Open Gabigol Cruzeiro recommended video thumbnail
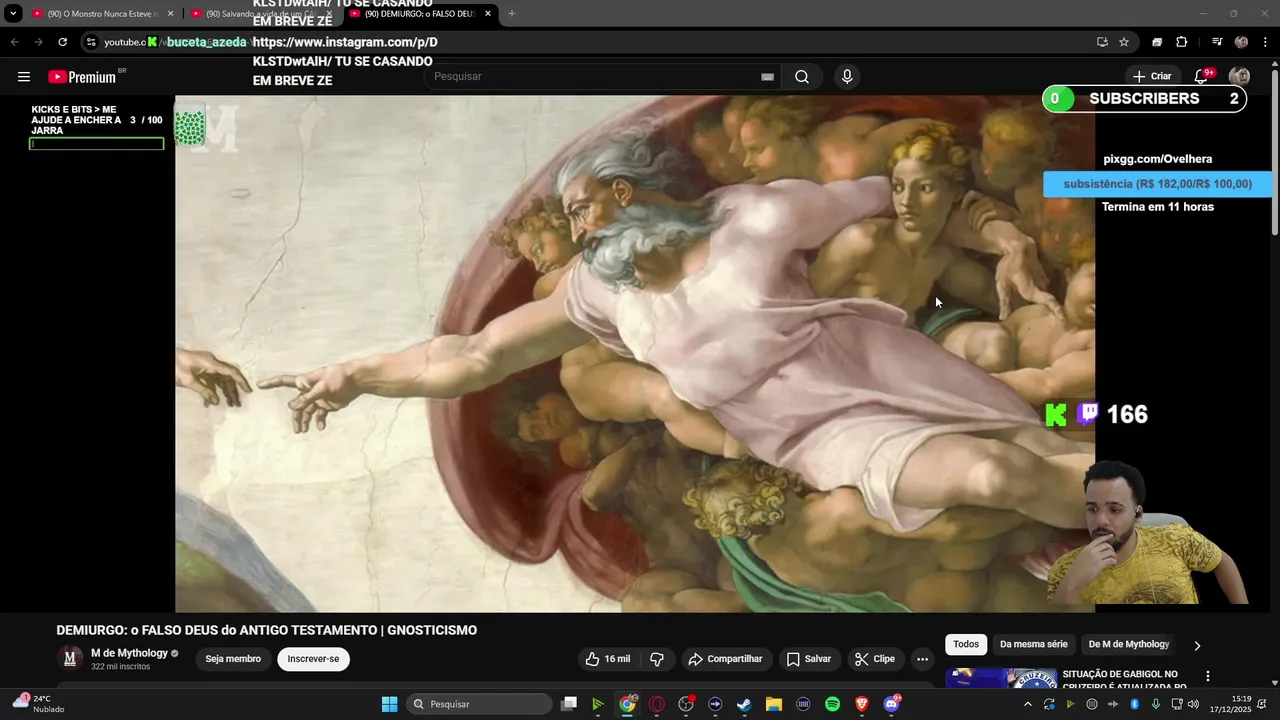Screen dimensions: 1280x720 1001,679
